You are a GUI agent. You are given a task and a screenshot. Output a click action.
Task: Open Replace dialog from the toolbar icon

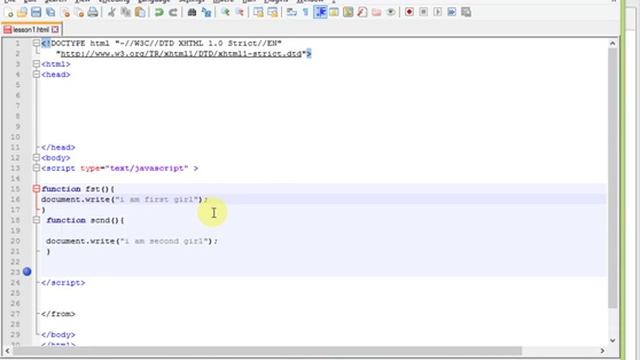(207, 12)
